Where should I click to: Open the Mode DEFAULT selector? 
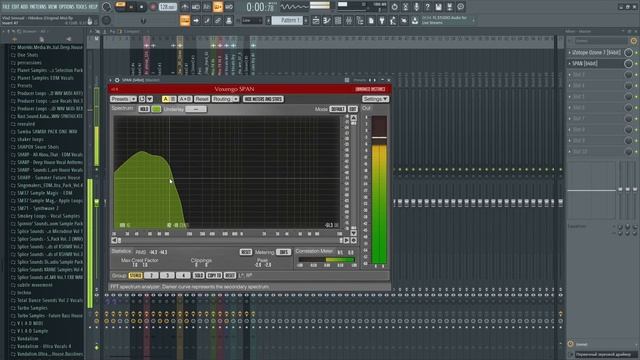click(x=338, y=109)
